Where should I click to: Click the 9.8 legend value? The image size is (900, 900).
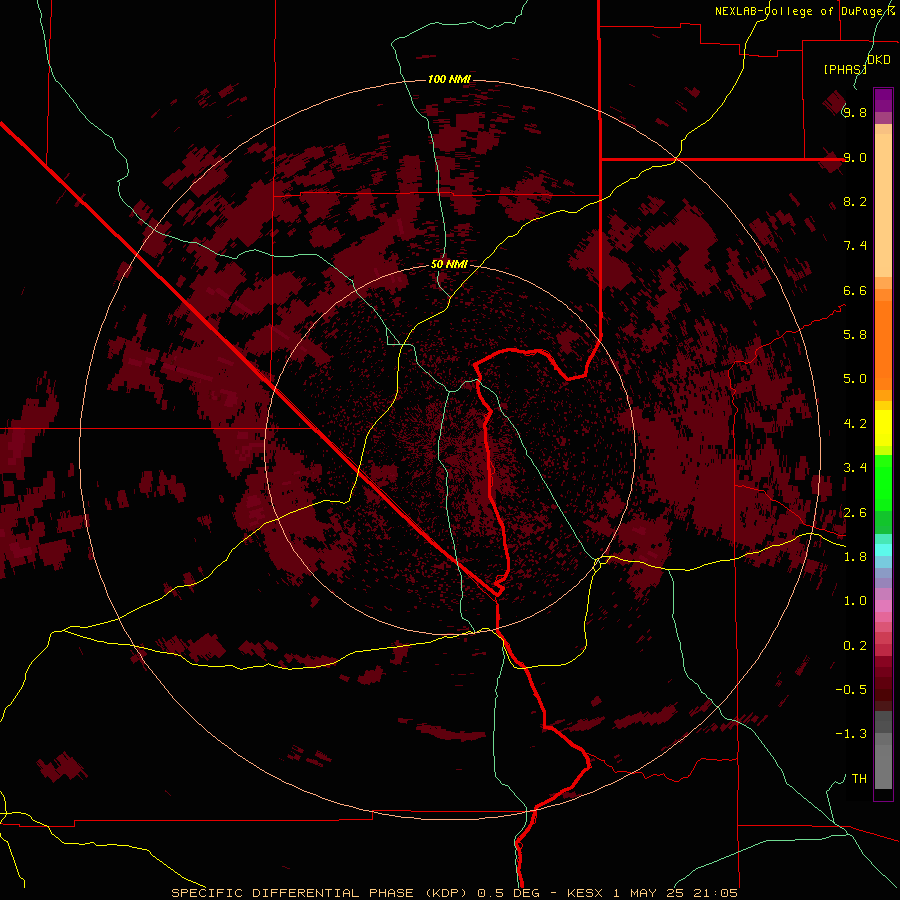(x=855, y=112)
